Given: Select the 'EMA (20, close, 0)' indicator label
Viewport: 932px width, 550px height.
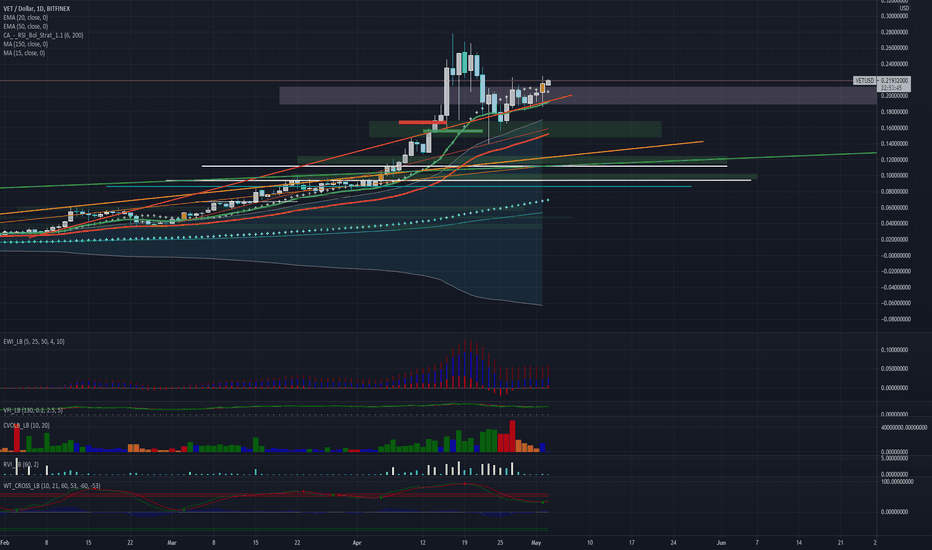Looking at the screenshot, I should [x=26, y=18].
